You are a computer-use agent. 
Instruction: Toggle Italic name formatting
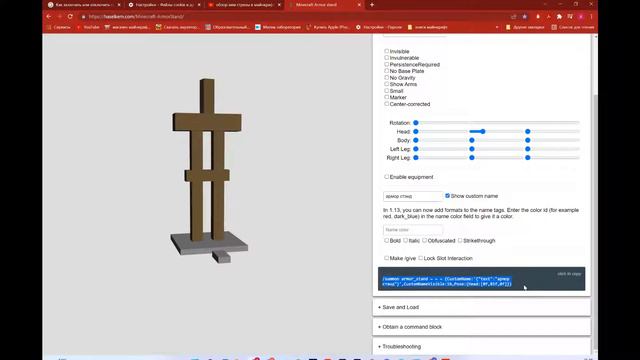point(405,240)
